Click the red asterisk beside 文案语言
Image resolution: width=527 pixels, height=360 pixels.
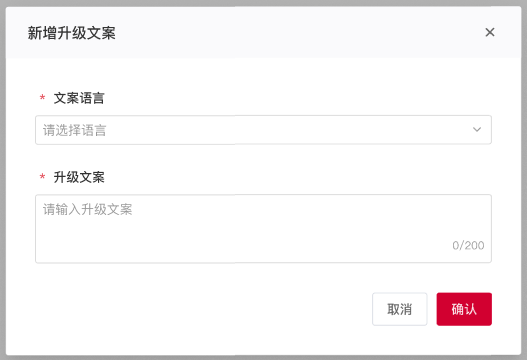click(x=42, y=98)
